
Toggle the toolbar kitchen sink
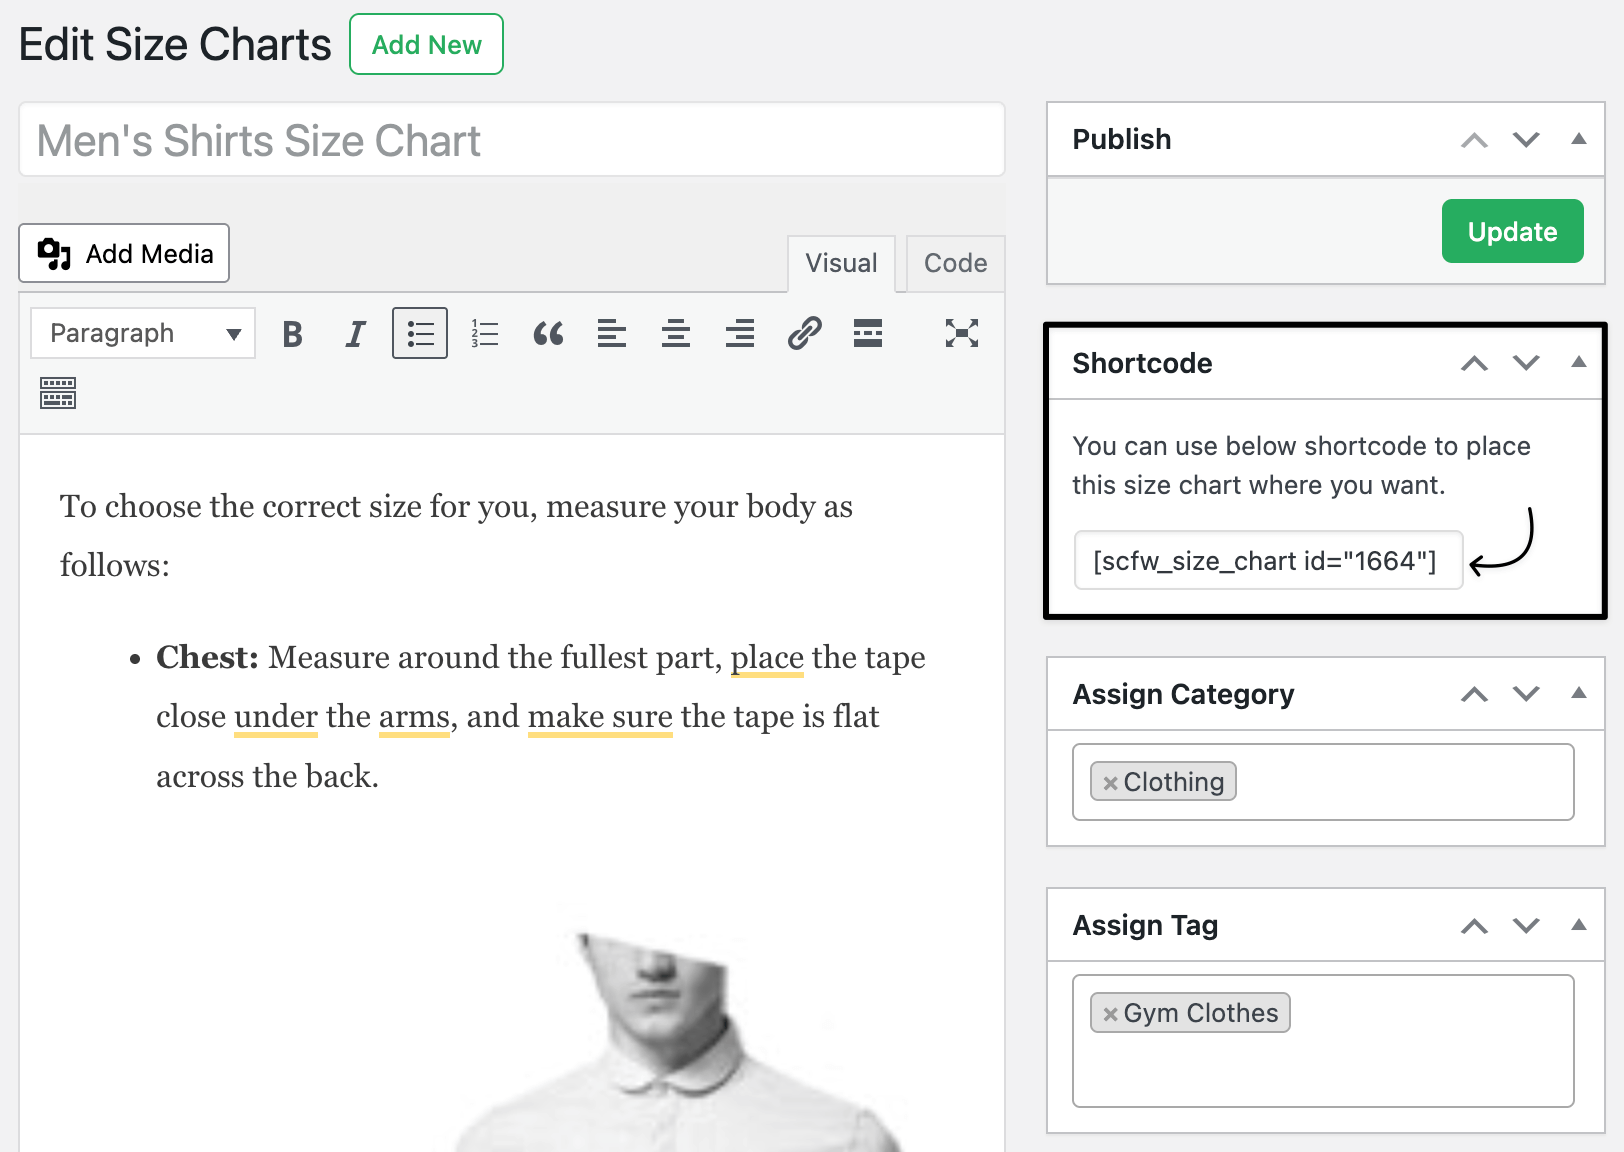(58, 393)
